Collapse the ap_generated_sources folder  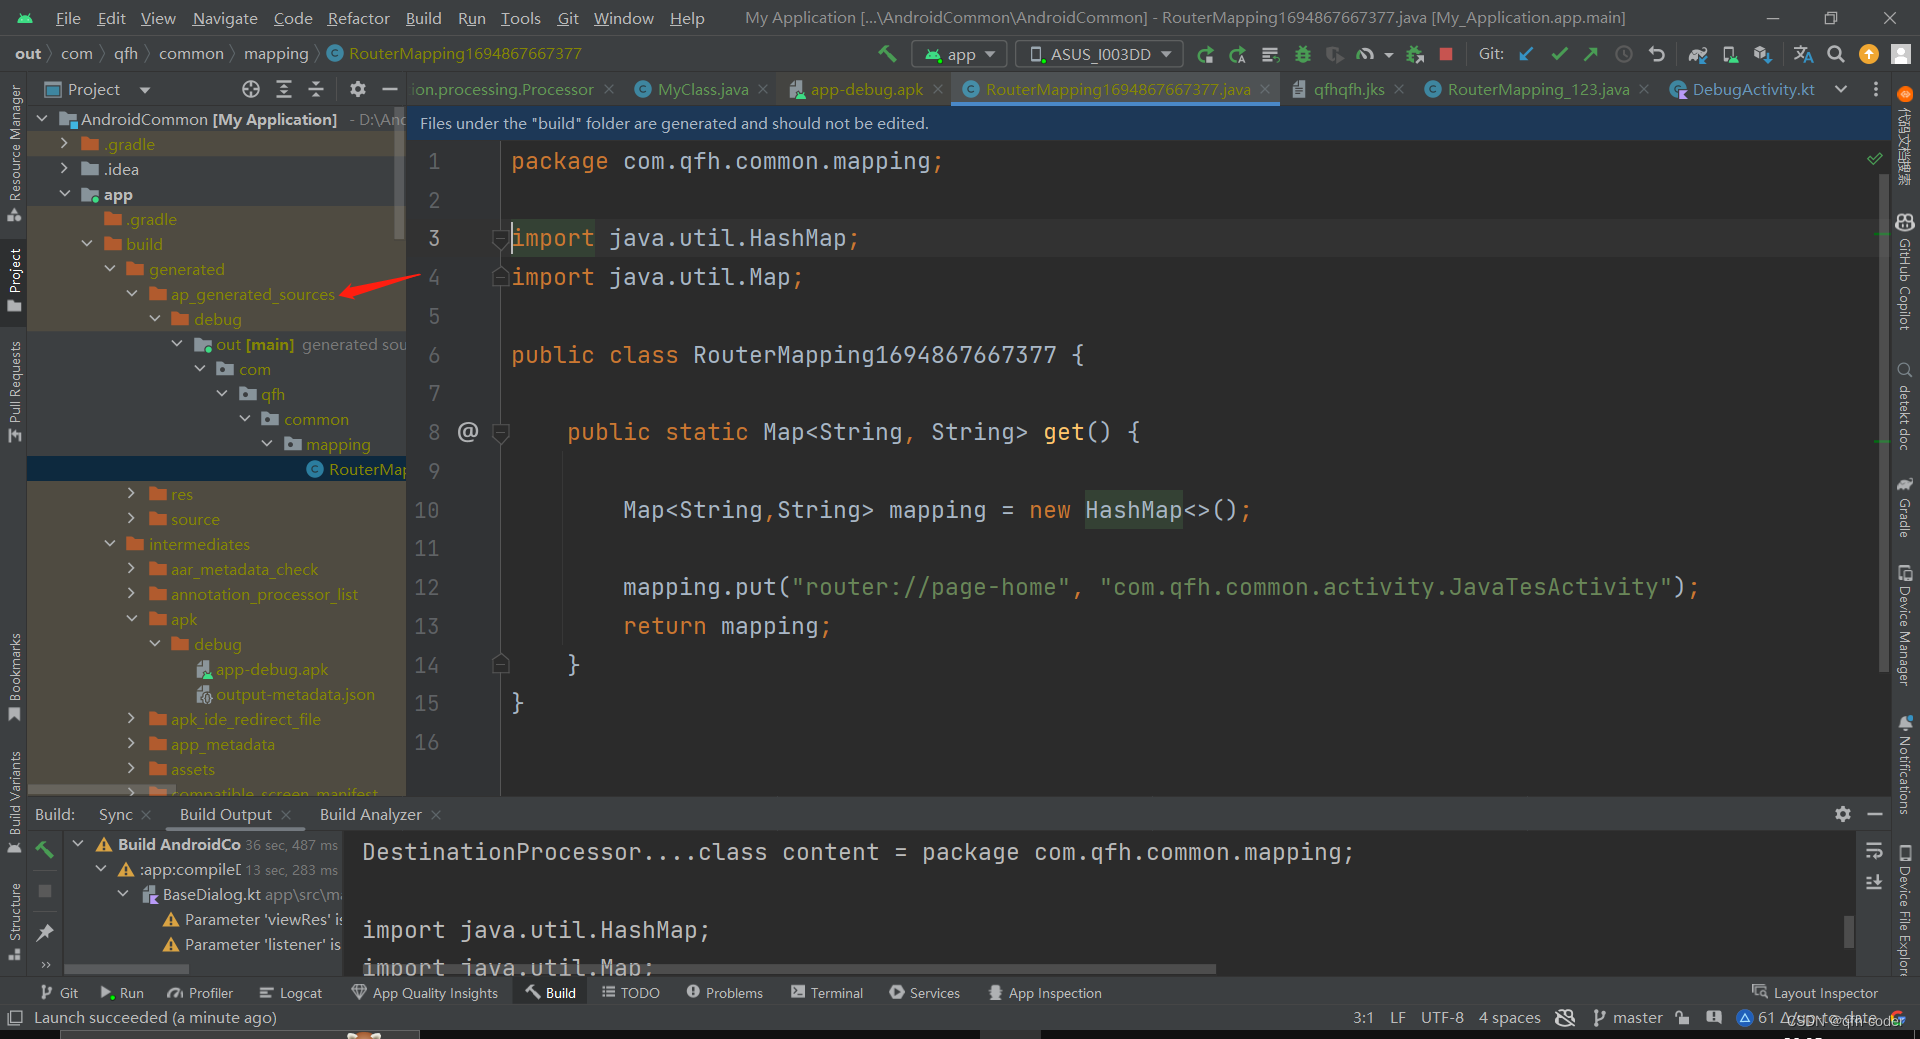(132, 294)
